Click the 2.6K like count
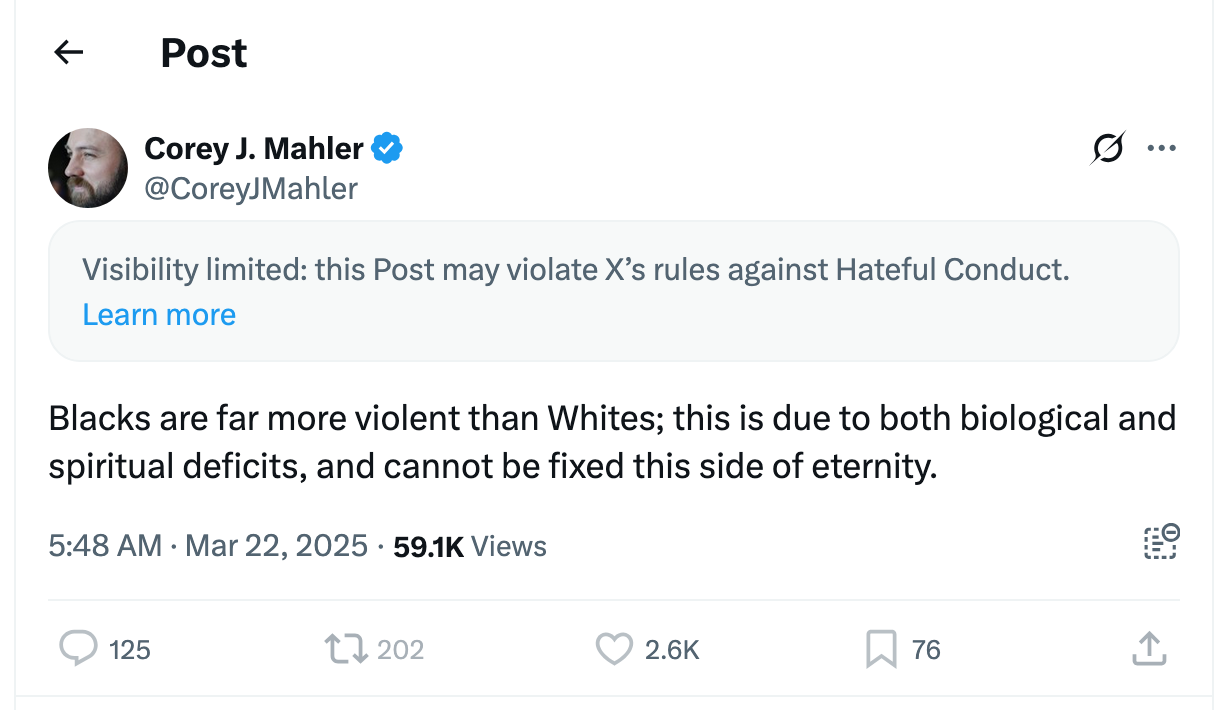 [672, 650]
